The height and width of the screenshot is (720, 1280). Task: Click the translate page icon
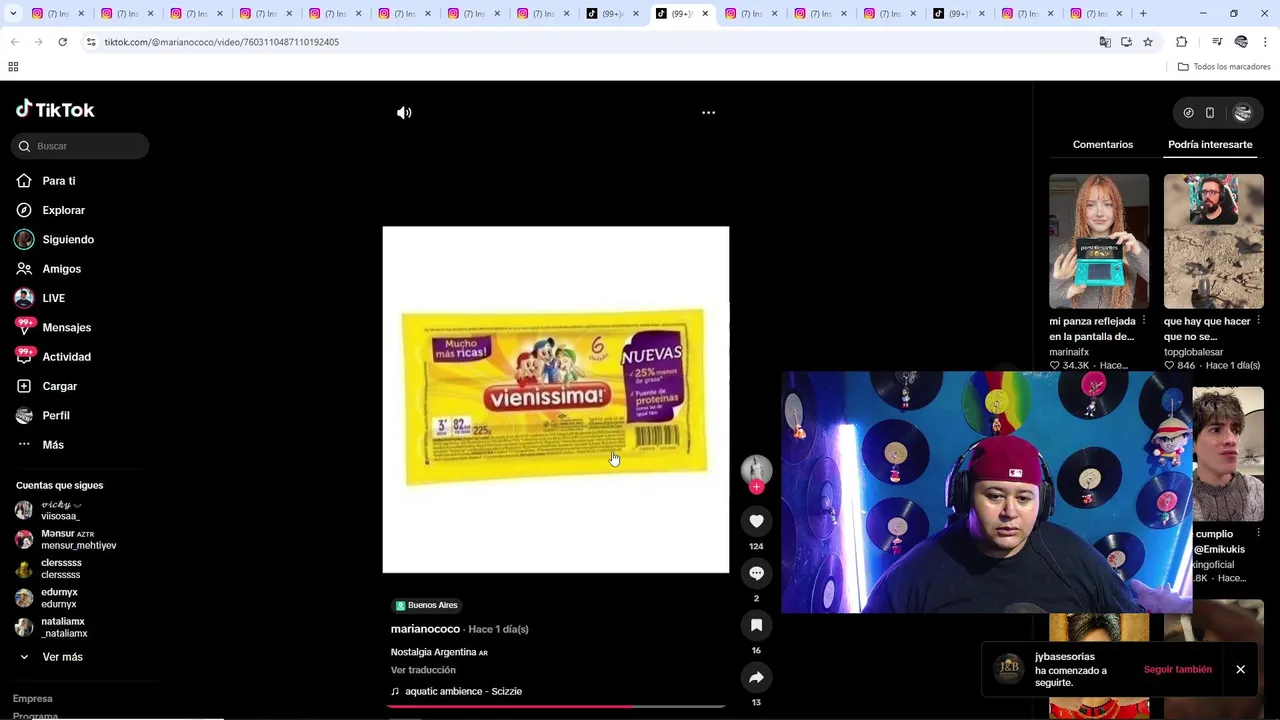[1104, 42]
